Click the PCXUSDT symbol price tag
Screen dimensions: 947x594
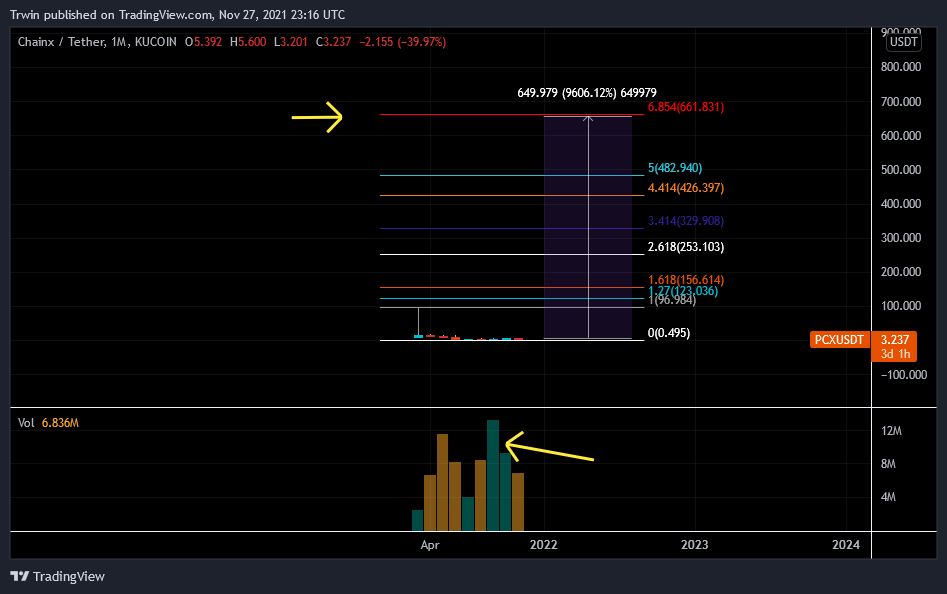(839, 340)
